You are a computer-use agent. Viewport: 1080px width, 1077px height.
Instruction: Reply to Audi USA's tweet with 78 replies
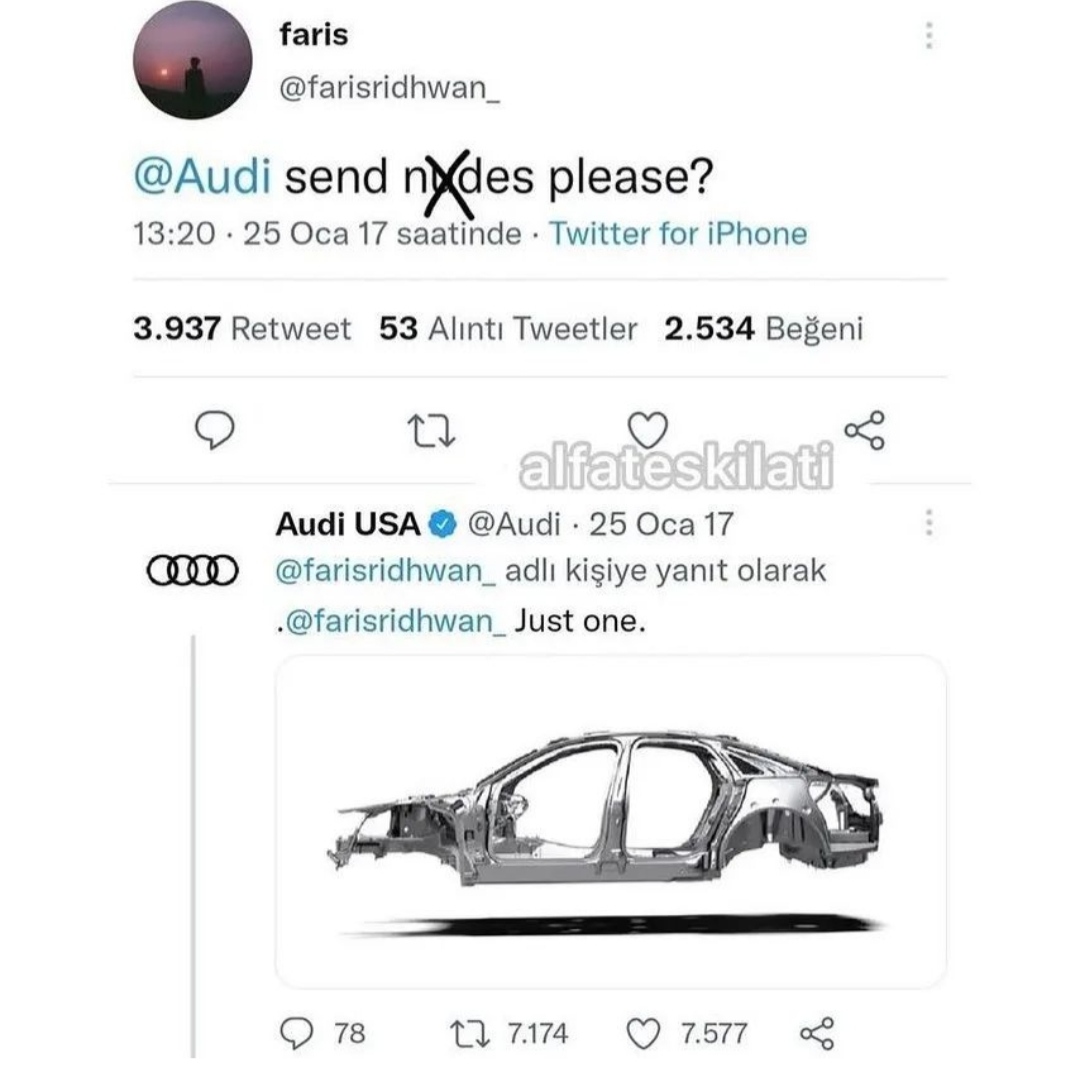click(296, 1033)
